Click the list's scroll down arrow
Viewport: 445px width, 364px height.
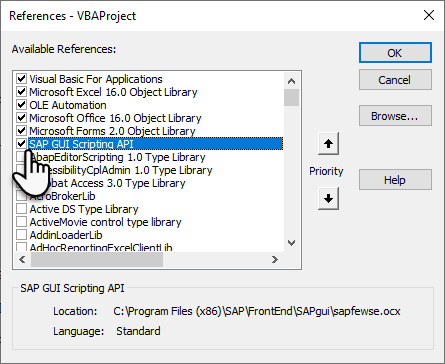(291, 243)
